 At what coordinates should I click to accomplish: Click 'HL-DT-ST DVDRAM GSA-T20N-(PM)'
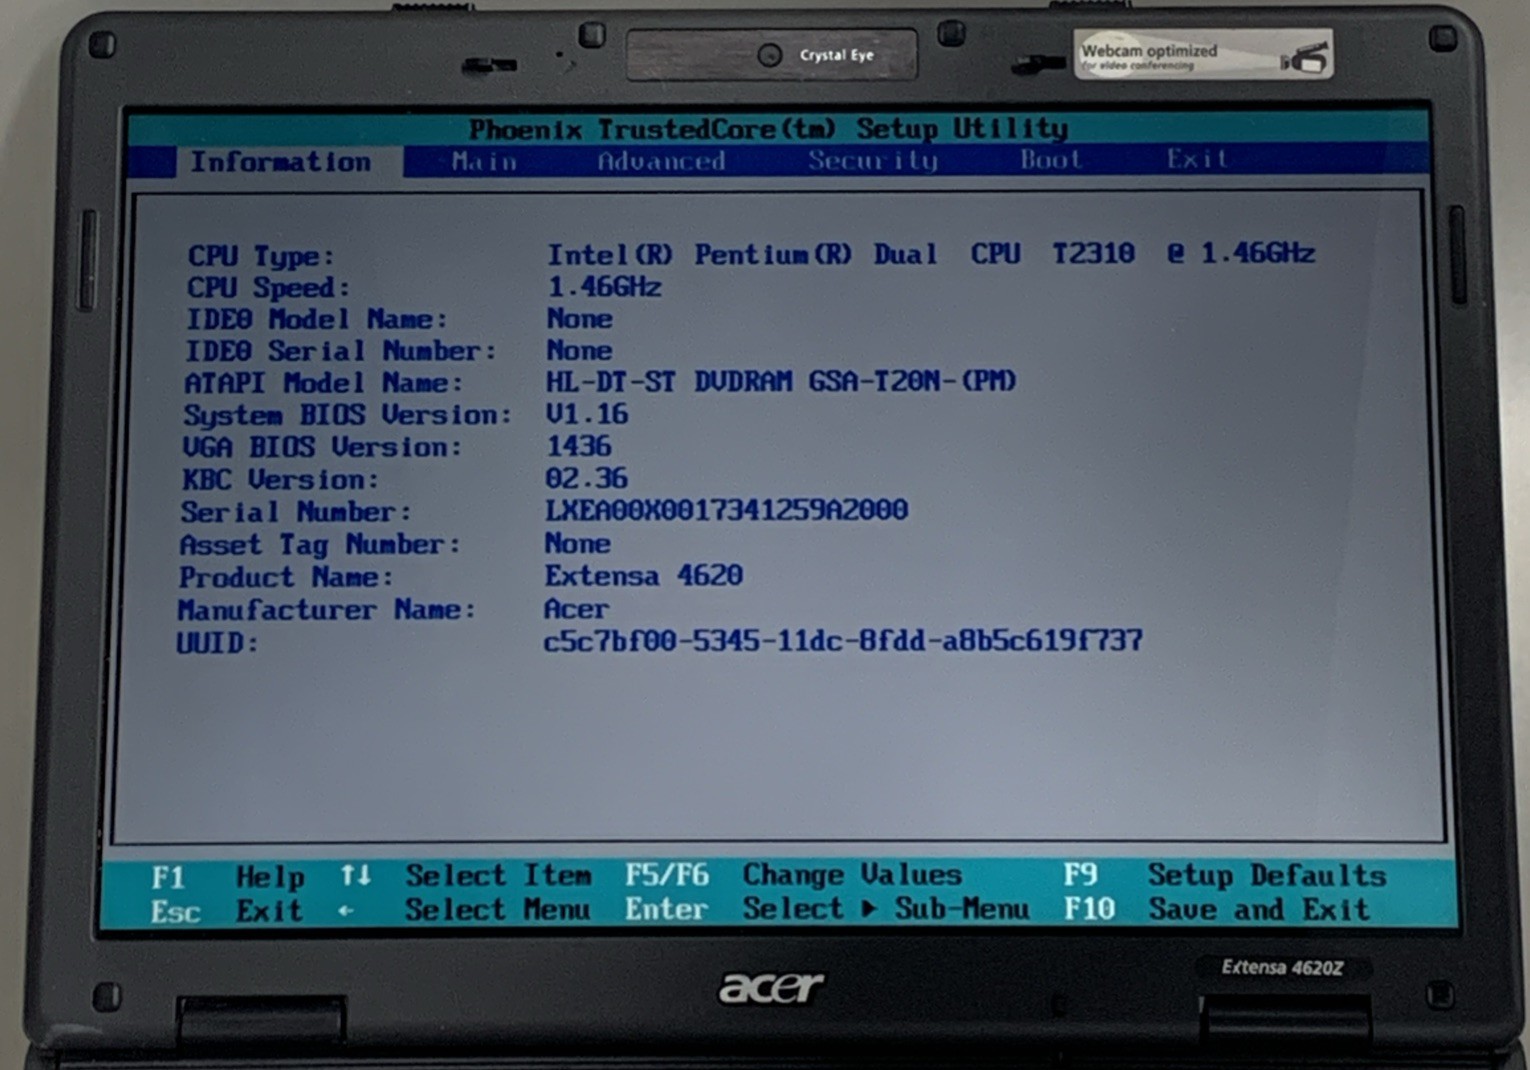(781, 381)
